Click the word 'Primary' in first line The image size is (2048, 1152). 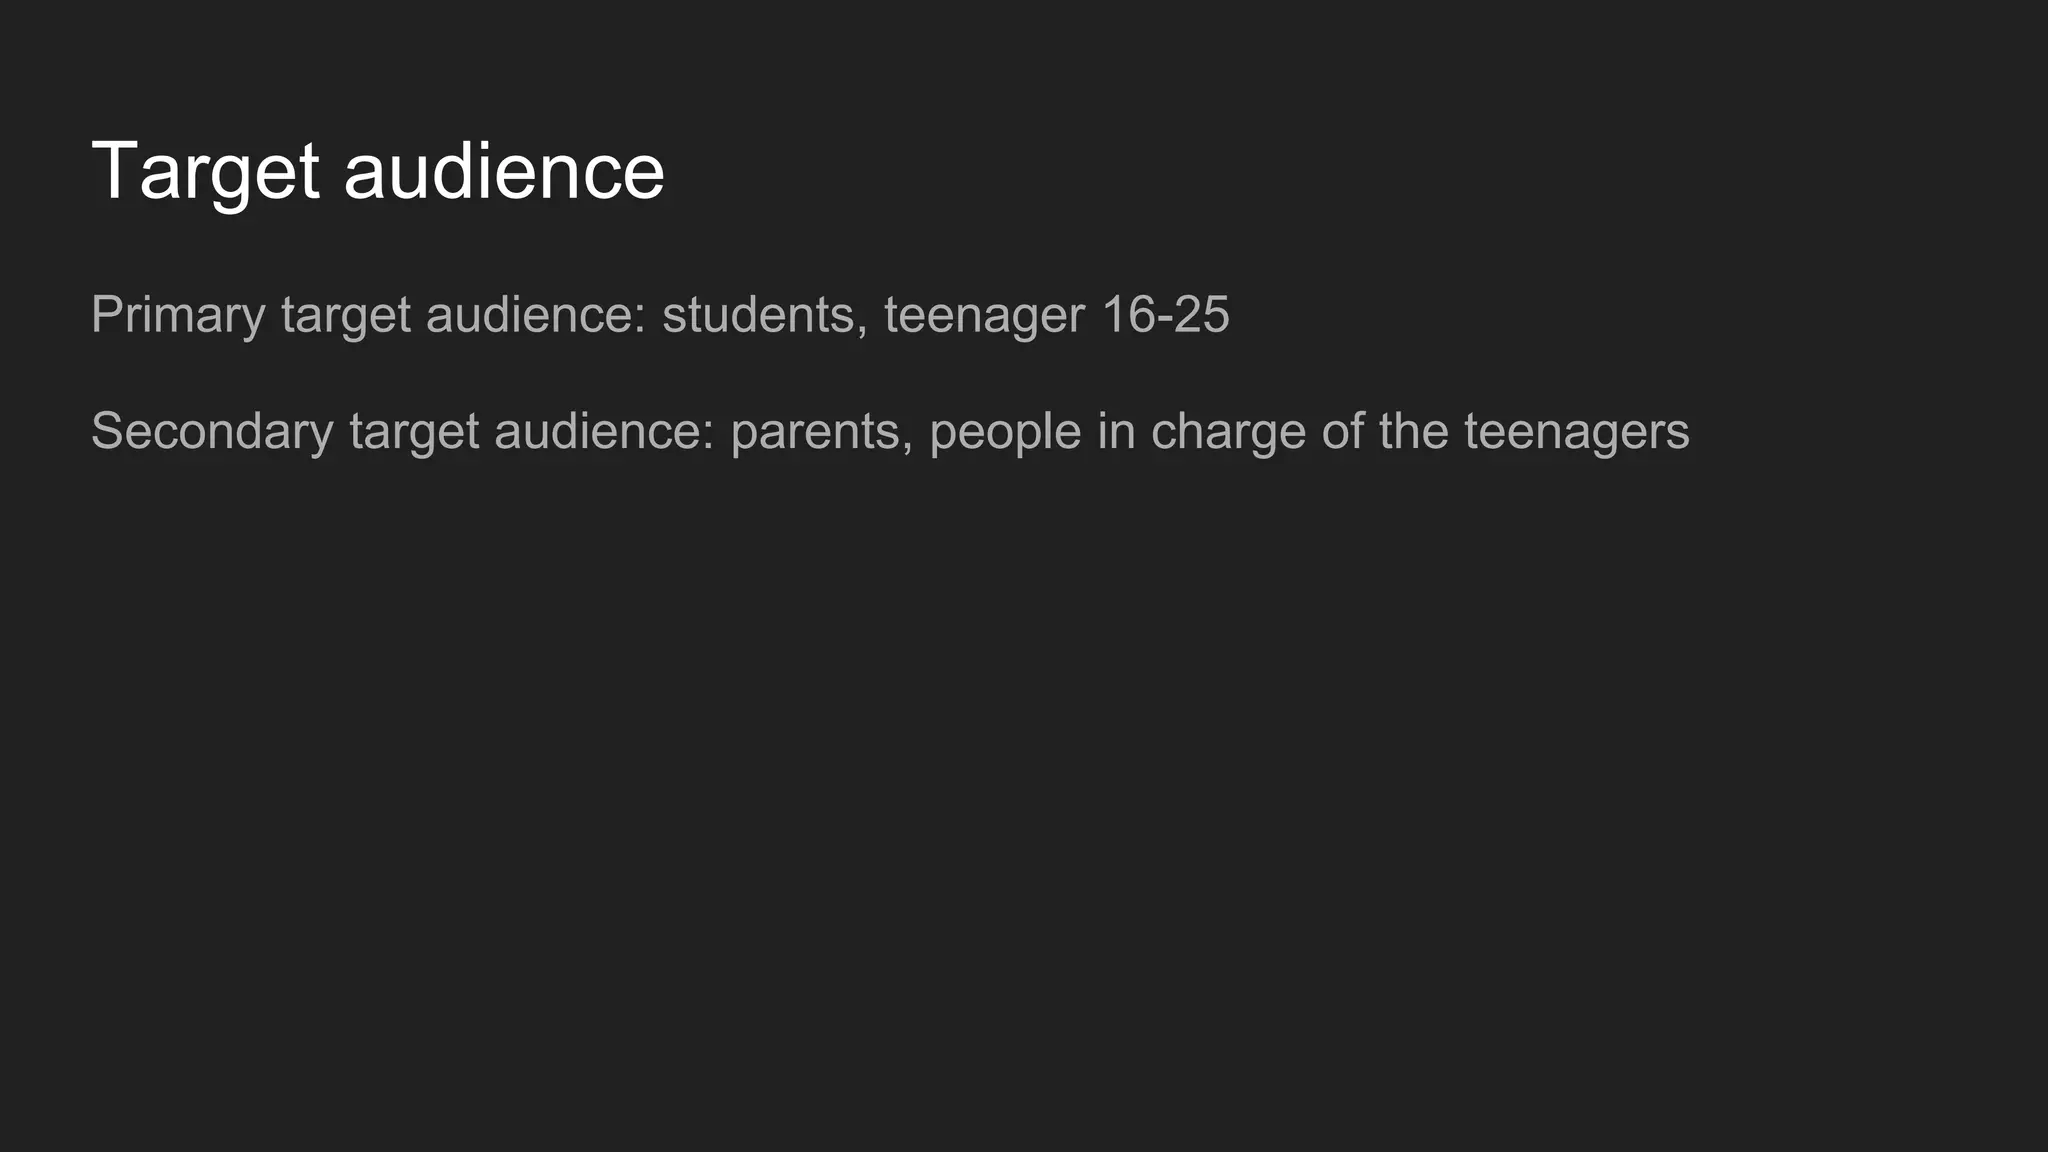[x=178, y=315]
